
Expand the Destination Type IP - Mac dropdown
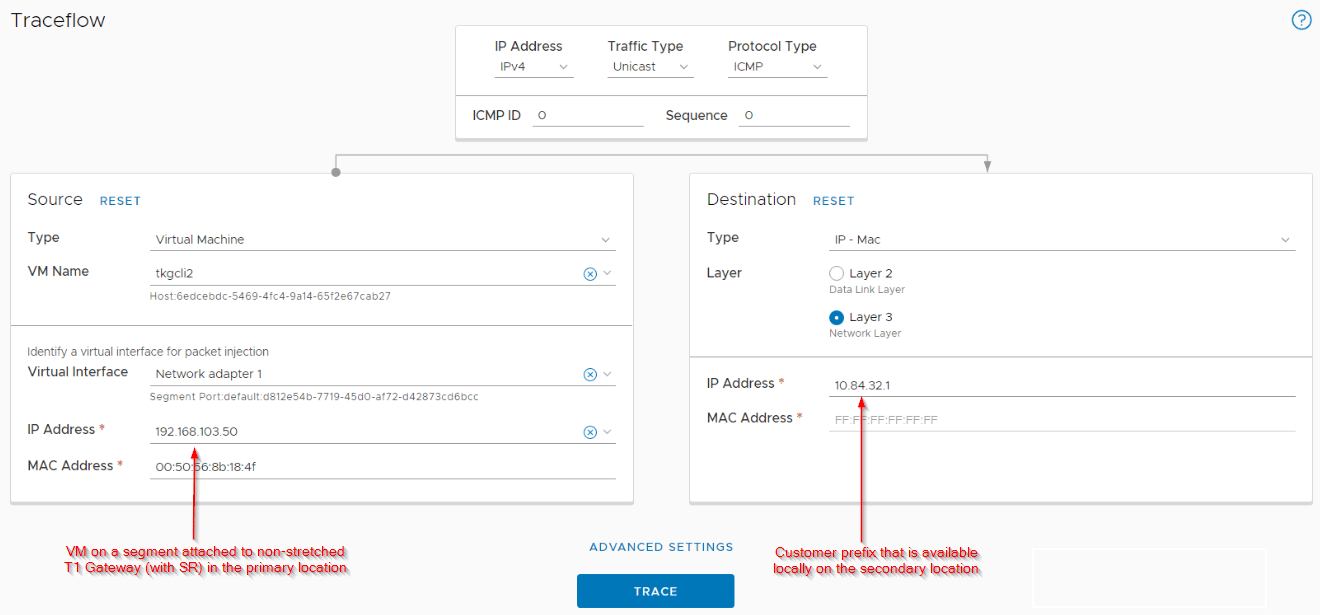click(x=1062, y=240)
